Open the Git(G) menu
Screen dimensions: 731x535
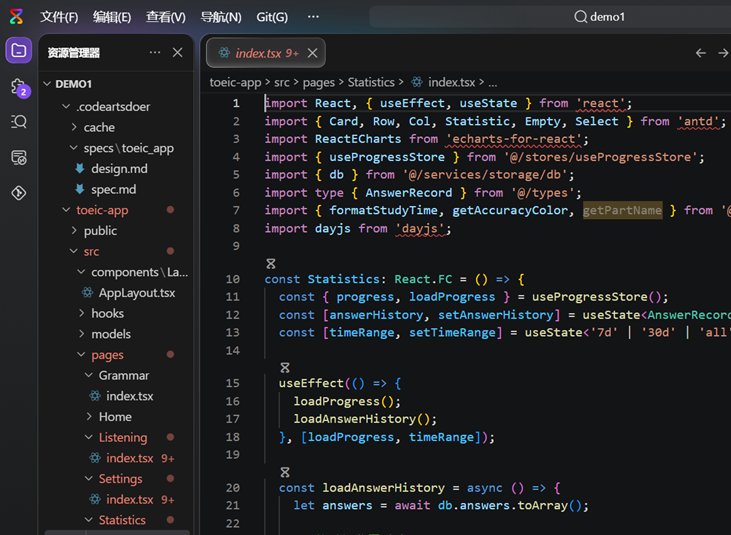tap(272, 17)
